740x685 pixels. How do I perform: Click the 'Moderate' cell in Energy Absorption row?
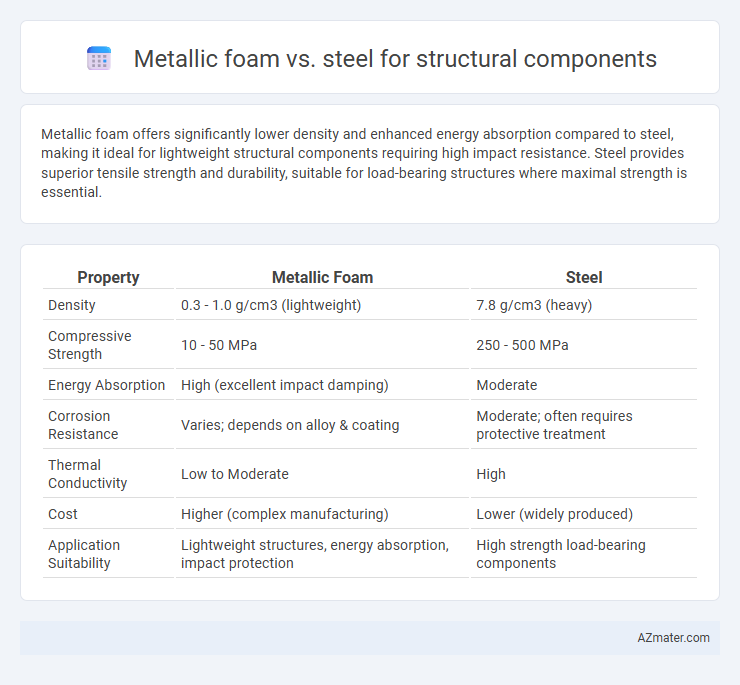point(506,385)
